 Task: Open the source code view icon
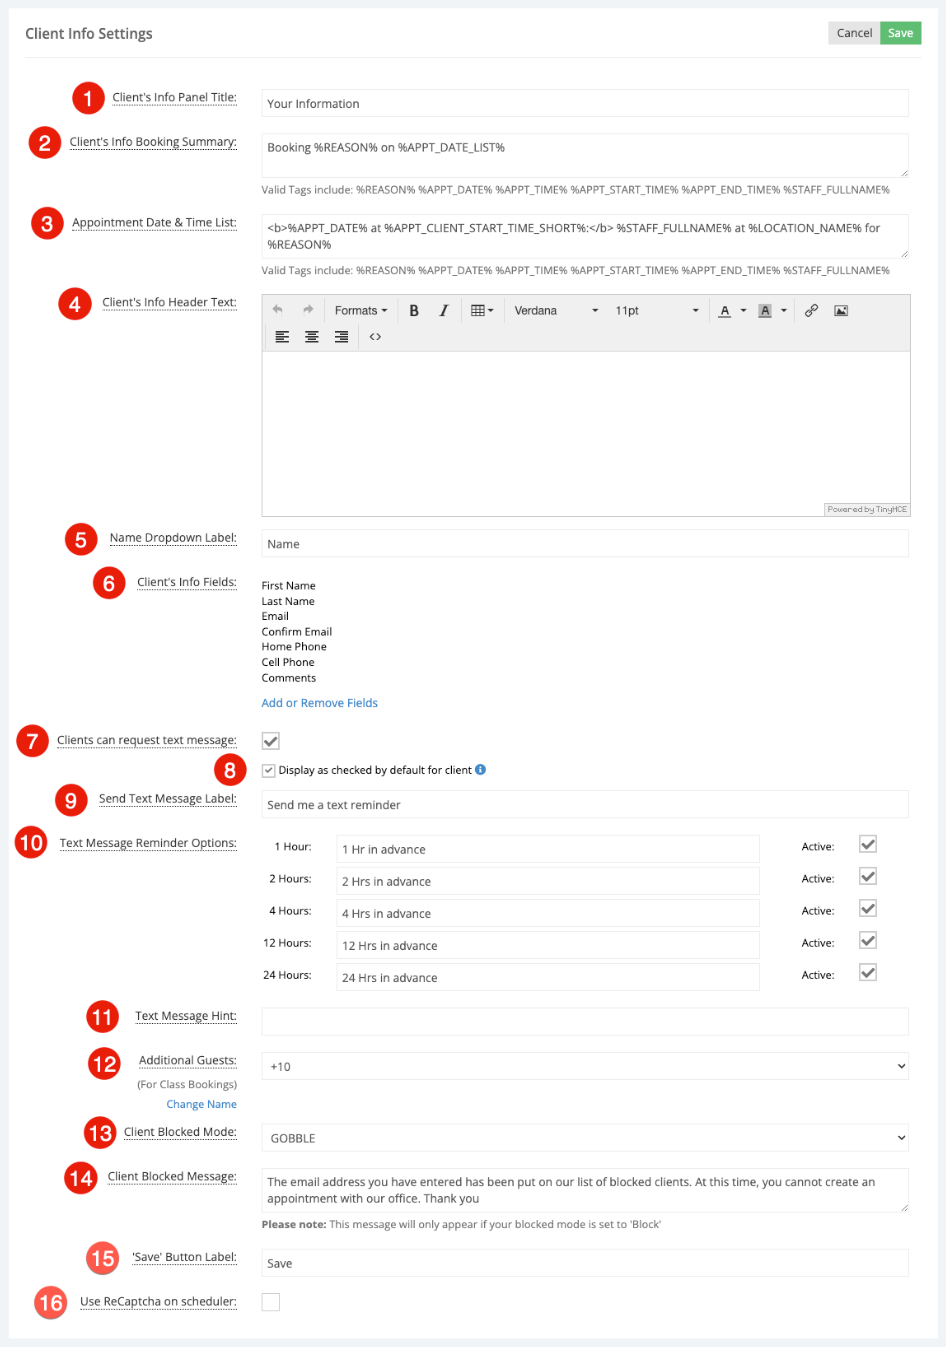point(374,336)
